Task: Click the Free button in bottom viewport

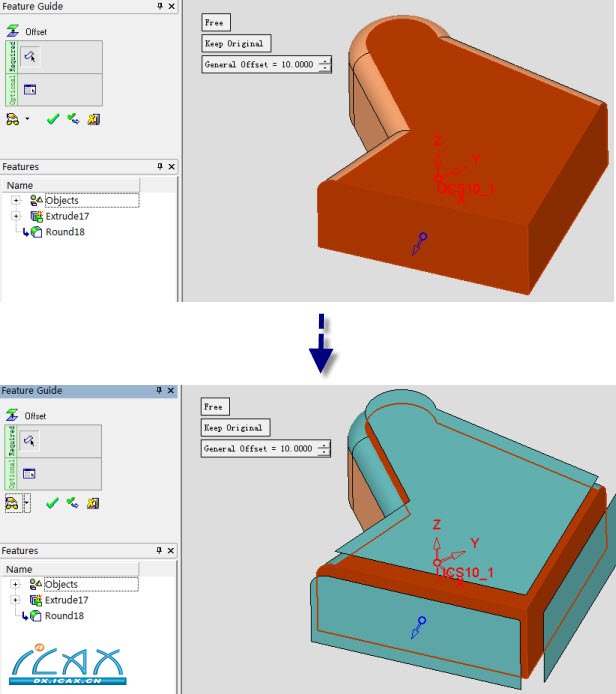Action: pyautogui.click(x=215, y=407)
